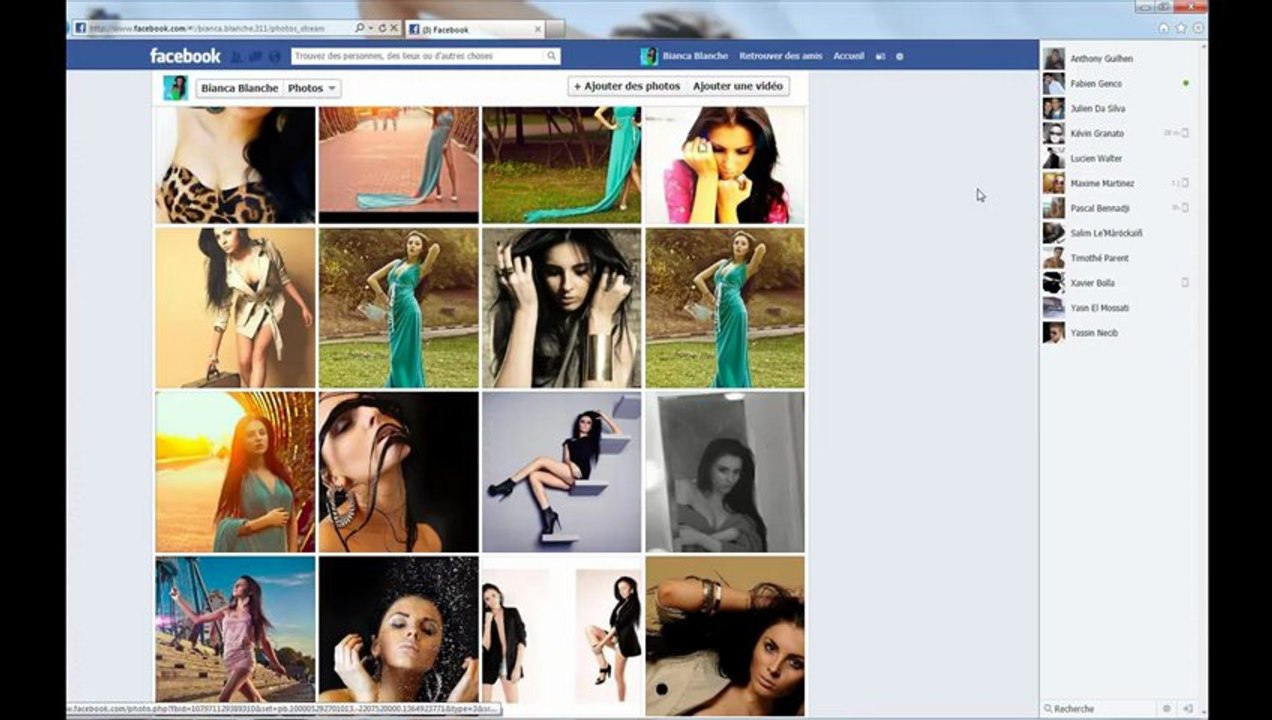Open teal dress on brick path photo
Screen dimensions: 1272x720
(x=398, y=165)
